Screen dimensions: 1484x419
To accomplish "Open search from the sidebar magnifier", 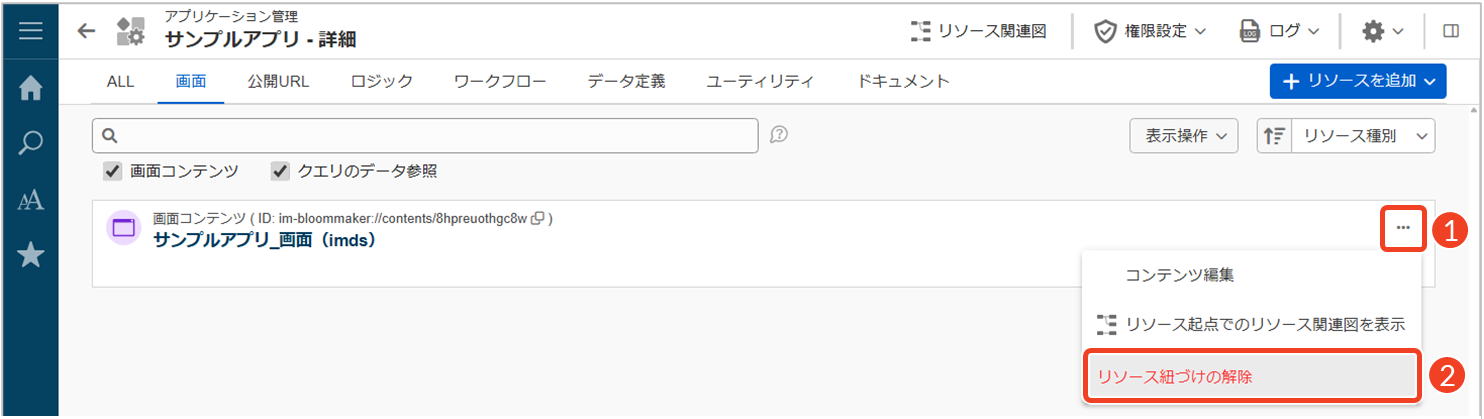I will [x=30, y=144].
